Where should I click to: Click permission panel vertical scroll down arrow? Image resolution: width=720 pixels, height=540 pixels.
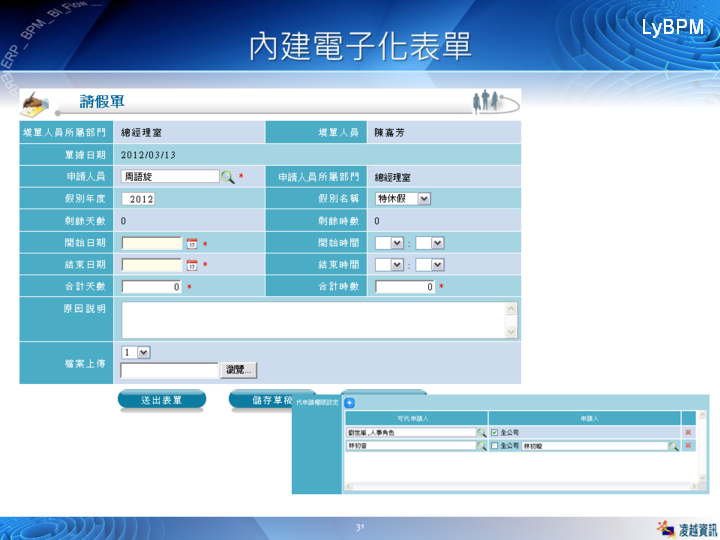tap(703, 478)
